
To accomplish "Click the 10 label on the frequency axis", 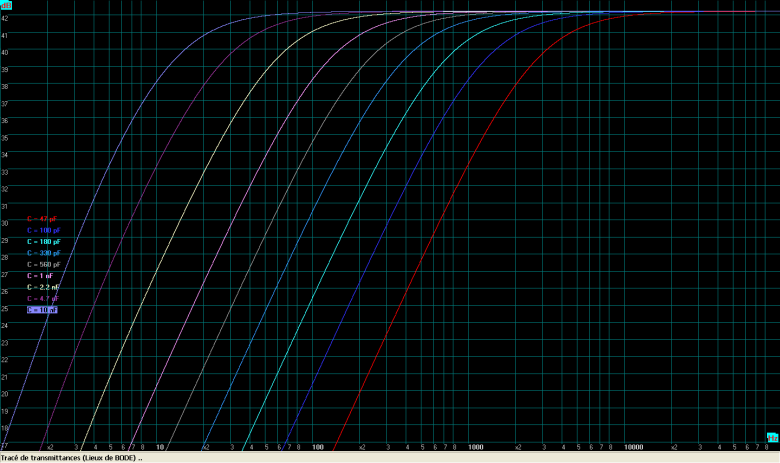I will tap(159, 447).
